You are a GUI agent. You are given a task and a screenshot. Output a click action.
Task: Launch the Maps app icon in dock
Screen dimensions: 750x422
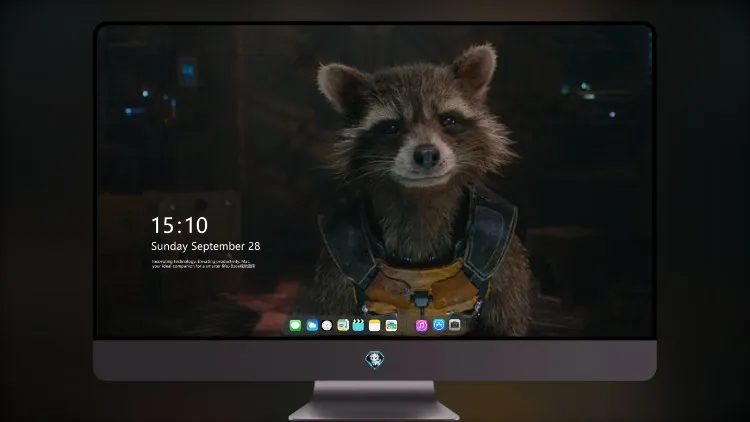pyautogui.click(x=343, y=326)
